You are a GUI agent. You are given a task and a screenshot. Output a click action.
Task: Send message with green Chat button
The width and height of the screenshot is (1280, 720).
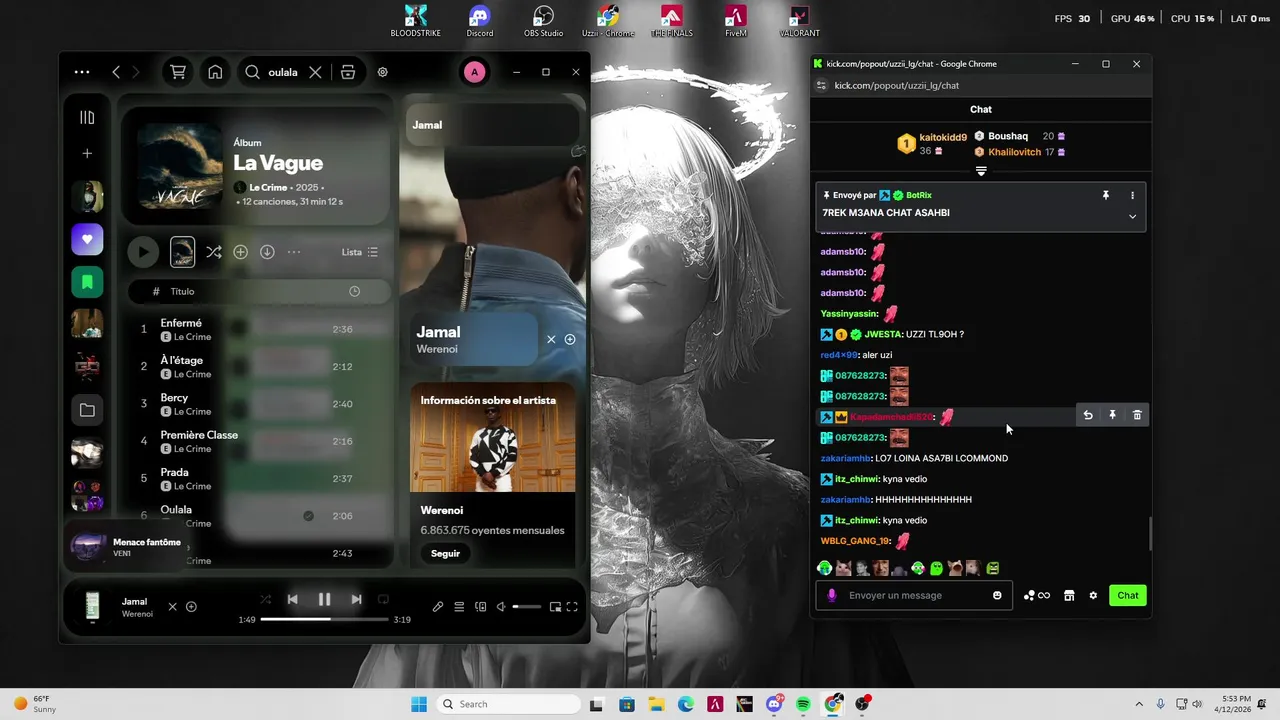pos(1128,595)
